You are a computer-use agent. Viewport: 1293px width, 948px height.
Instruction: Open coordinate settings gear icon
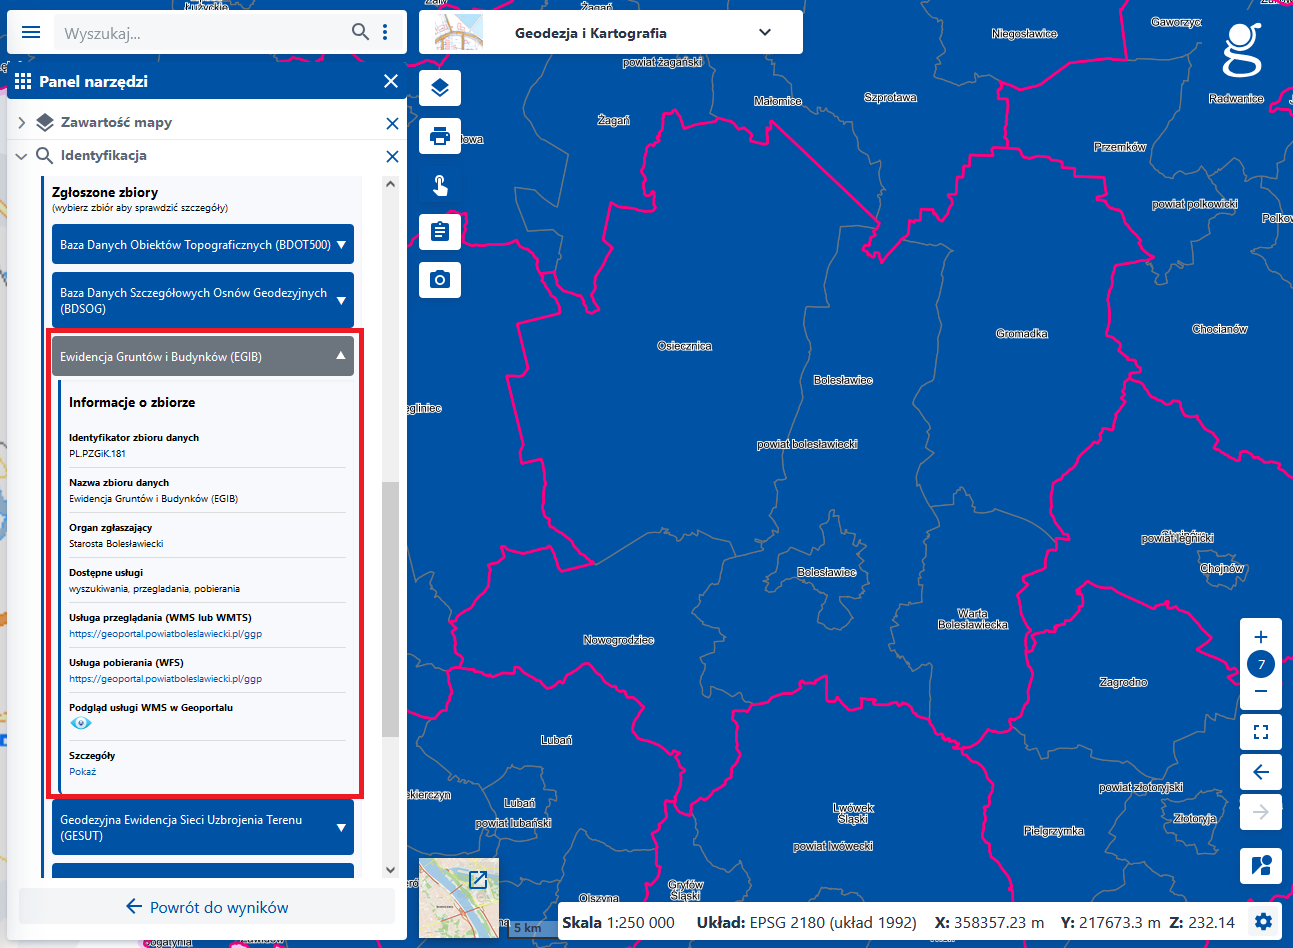[x=1263, y=922]
